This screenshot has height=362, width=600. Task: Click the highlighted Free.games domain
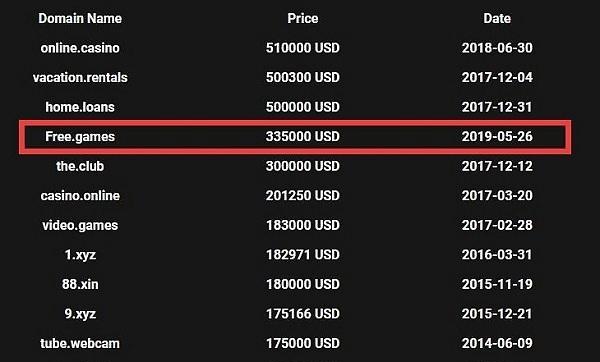tap(80, 137)
